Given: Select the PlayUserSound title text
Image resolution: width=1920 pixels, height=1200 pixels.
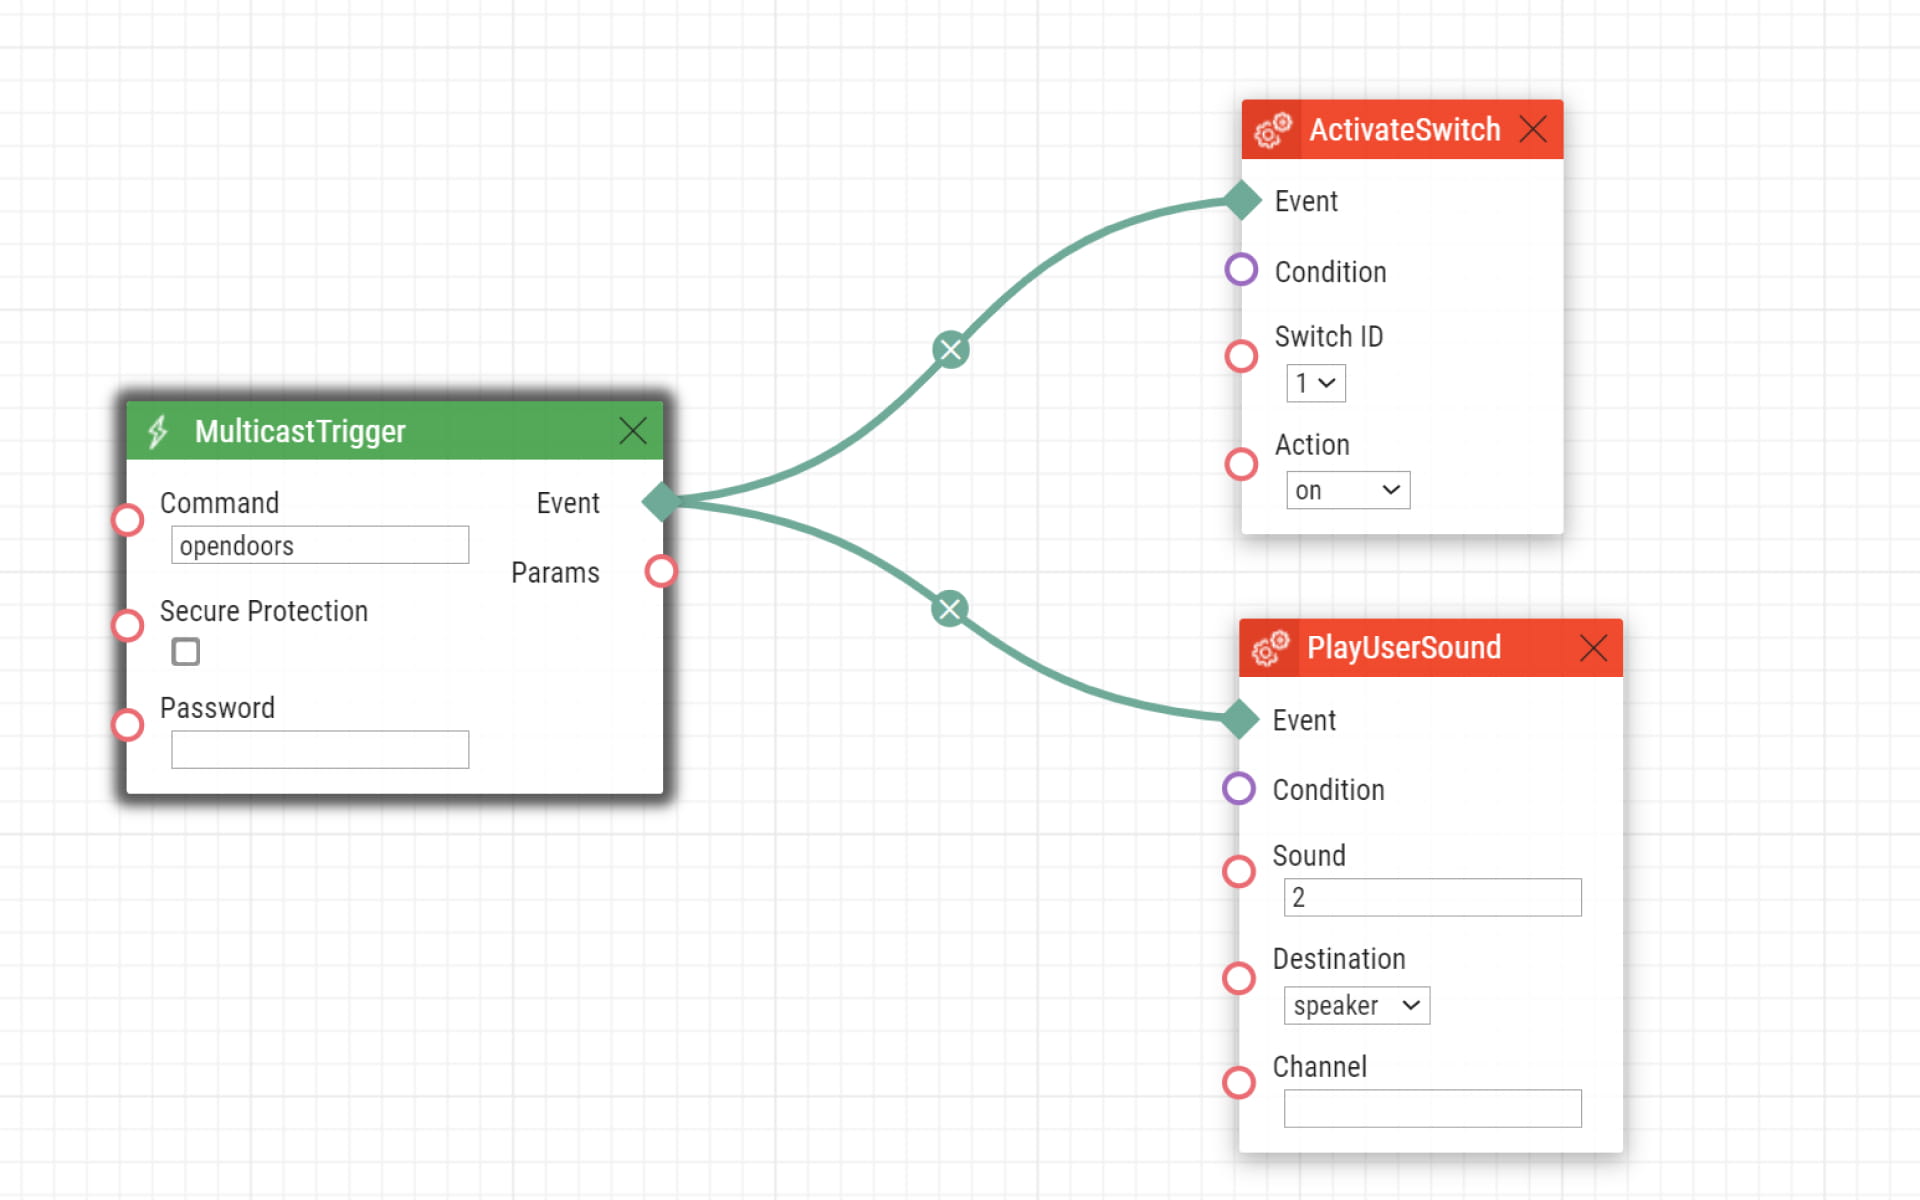Looking at the screenshot, I should [x=1404, y=648].
